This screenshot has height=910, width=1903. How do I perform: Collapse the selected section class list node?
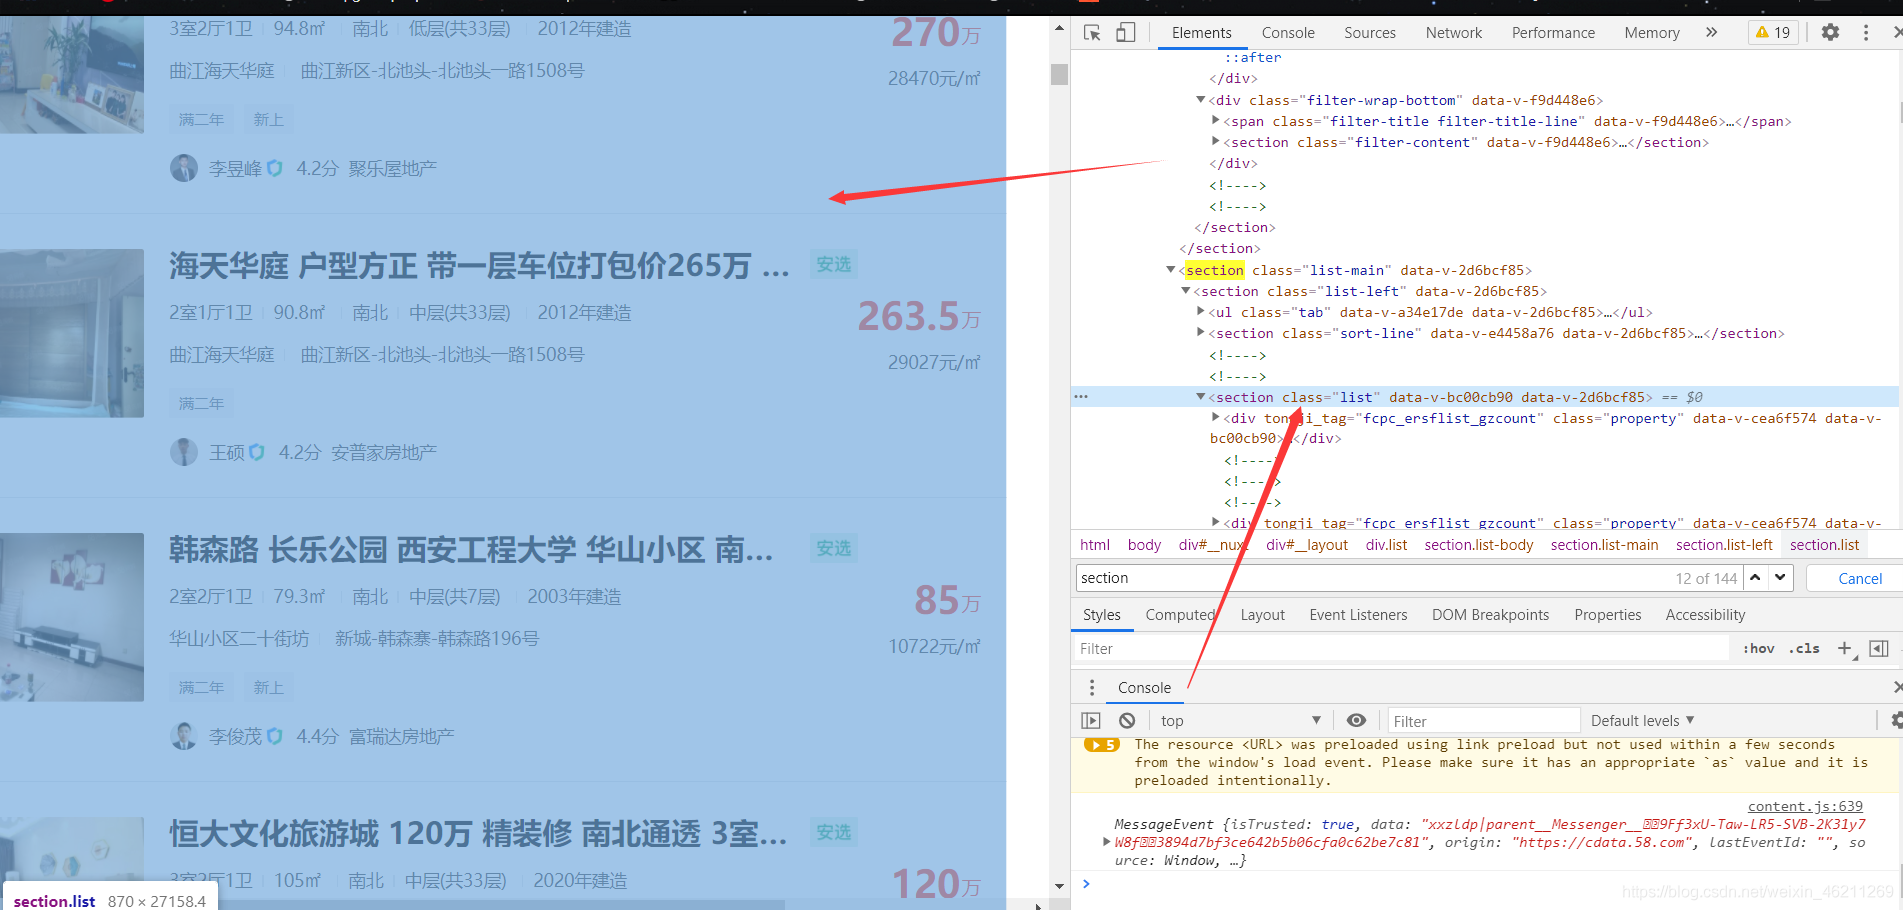[1201, 397]
